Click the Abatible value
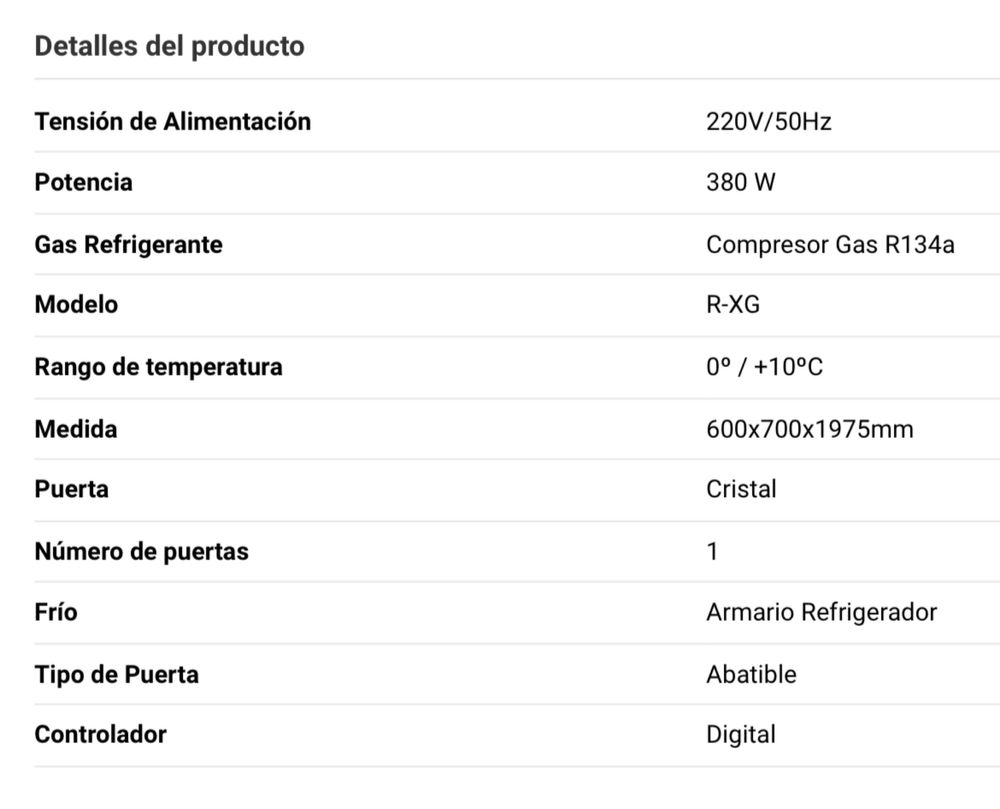 [x=751, y=674]
